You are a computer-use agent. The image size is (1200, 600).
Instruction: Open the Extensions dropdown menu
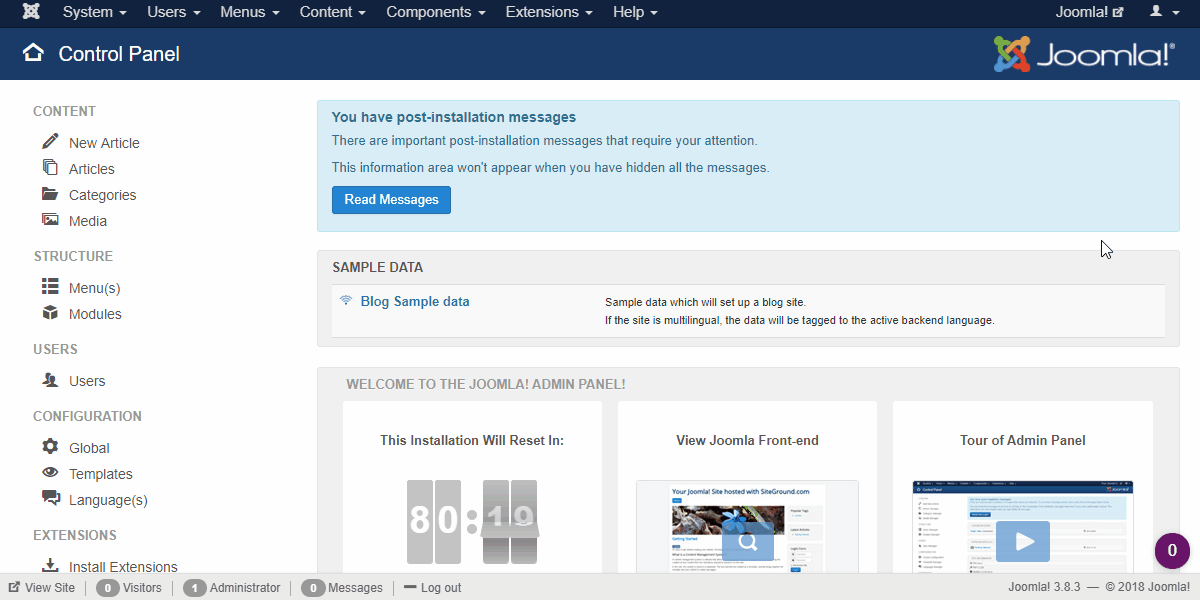coord(549,12)
